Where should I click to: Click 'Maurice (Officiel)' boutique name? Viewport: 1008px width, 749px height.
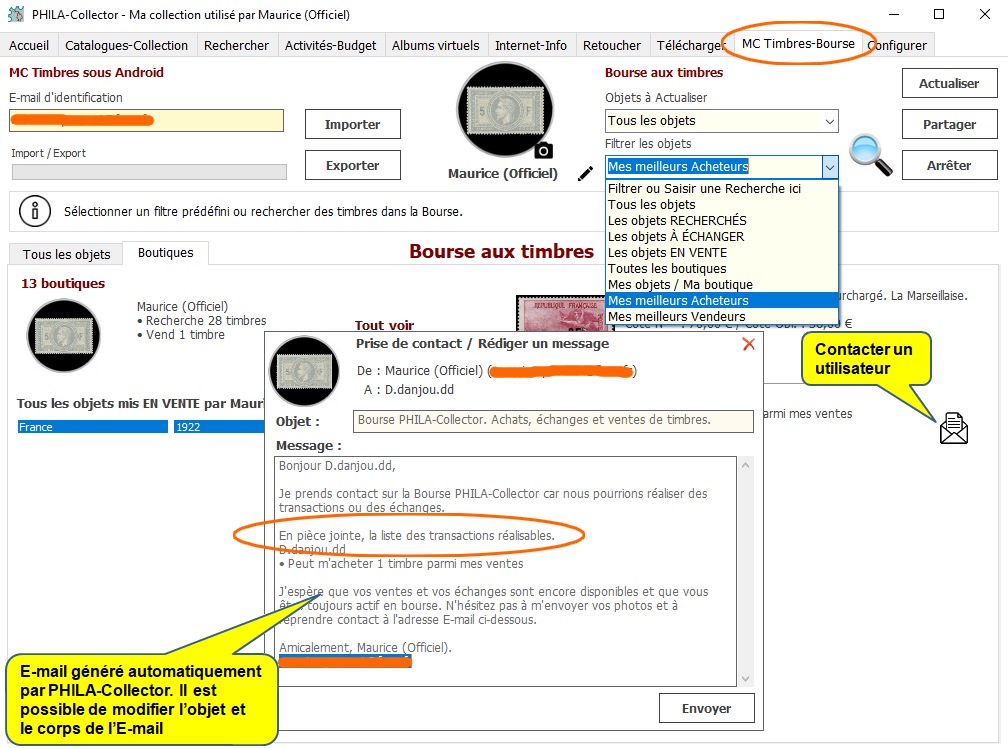pos(183,307)
